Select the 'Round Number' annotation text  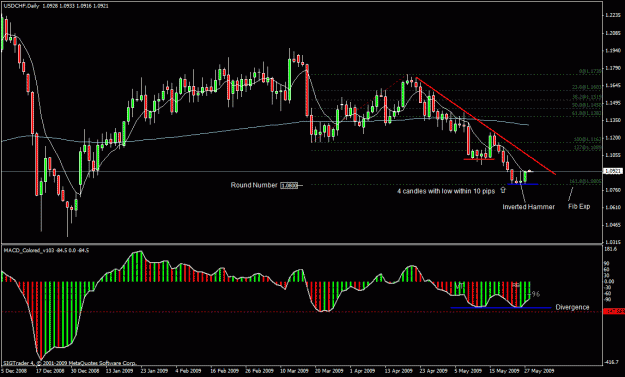coord(254,185)
